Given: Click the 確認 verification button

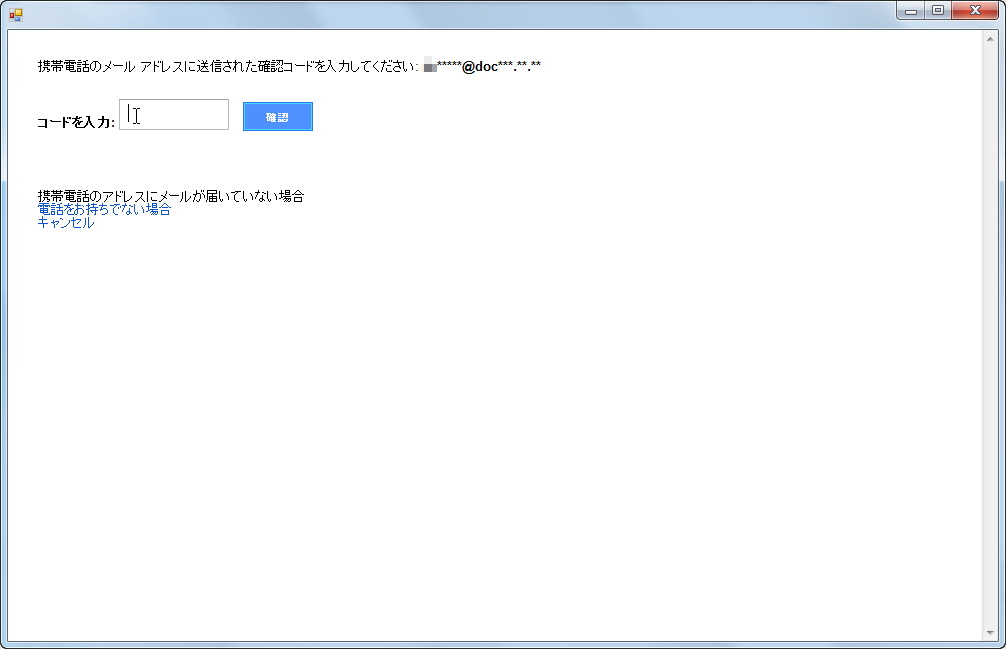Looking at the screenshot, I should [277, 116].
